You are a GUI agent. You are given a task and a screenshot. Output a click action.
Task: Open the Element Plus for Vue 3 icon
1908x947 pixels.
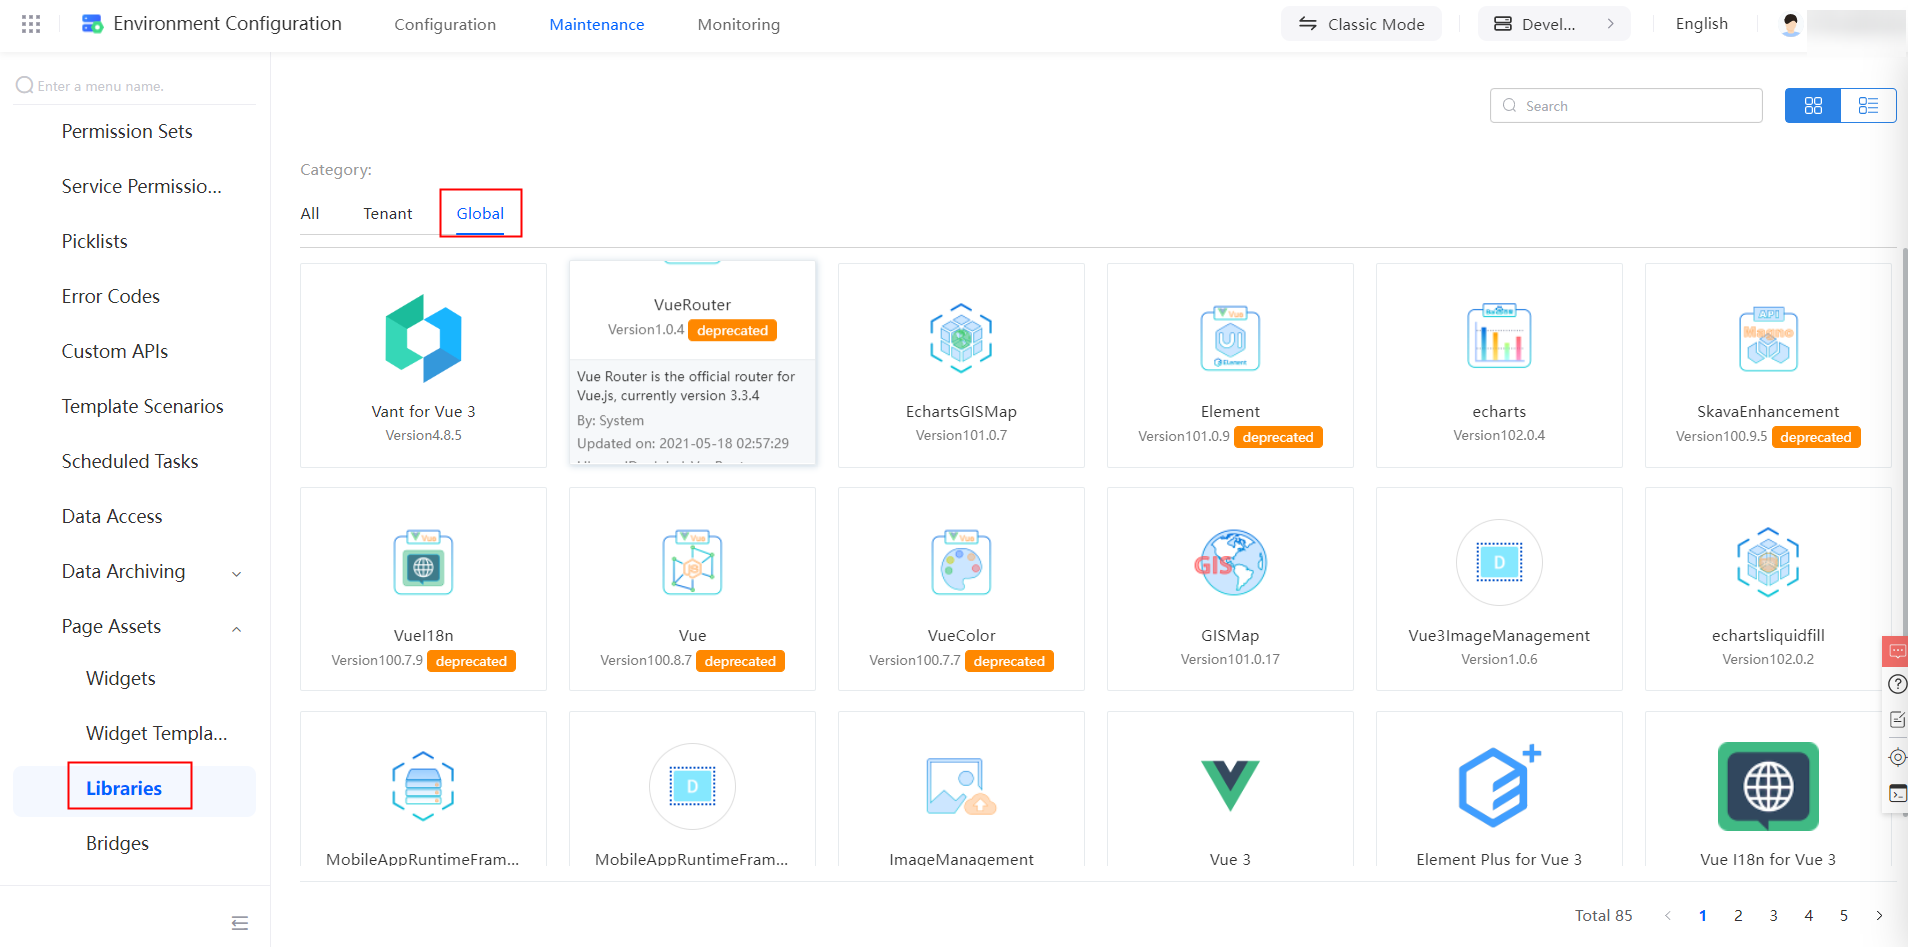click(x=1499, y=786)
